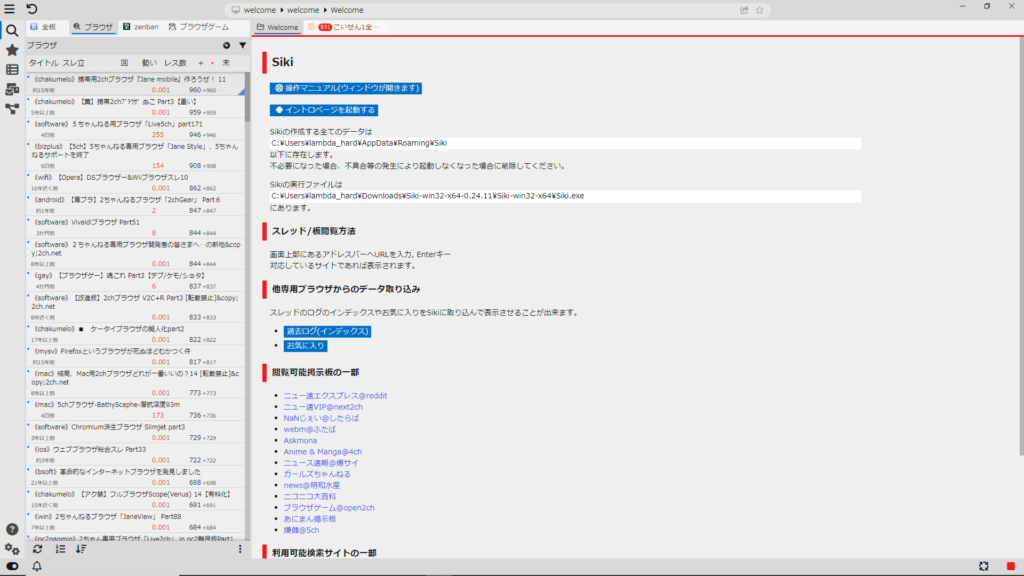
Task: Open webm@ふたば link
Action: (309, 429)
